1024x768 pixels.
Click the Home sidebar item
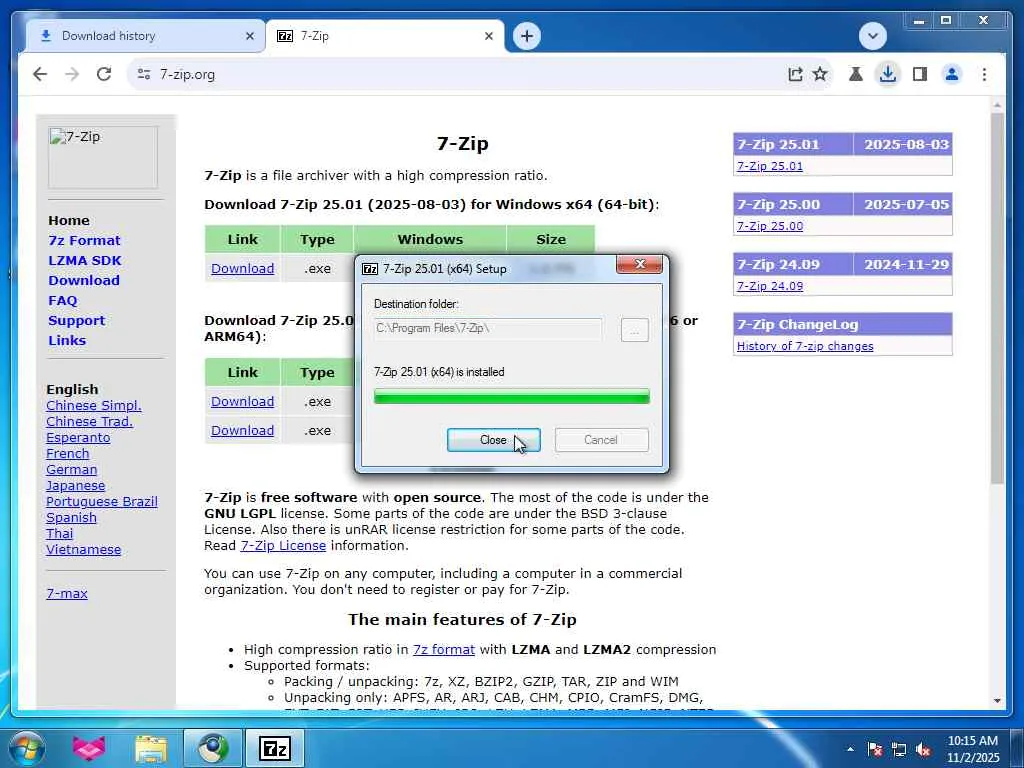(69, 221)
